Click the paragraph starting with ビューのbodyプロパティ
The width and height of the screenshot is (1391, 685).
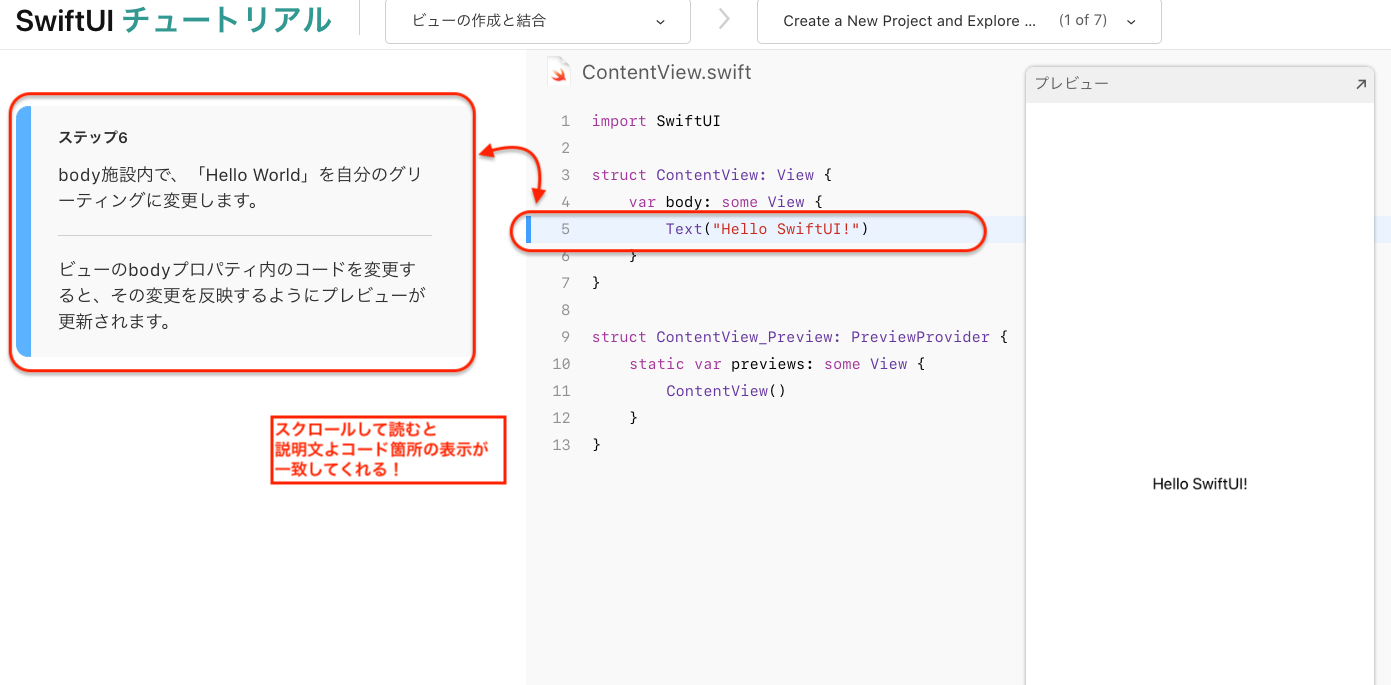pyautogui.click(x=242, y=296)
